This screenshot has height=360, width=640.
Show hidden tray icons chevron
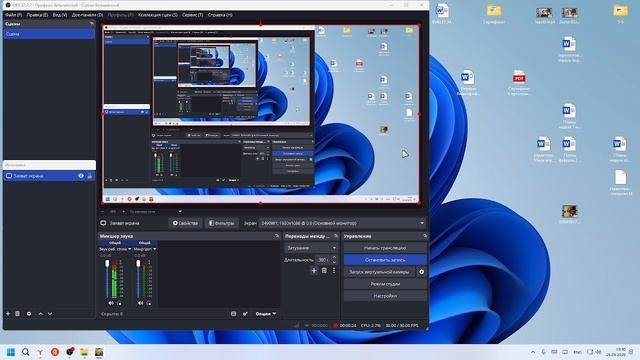pos(533,352)
